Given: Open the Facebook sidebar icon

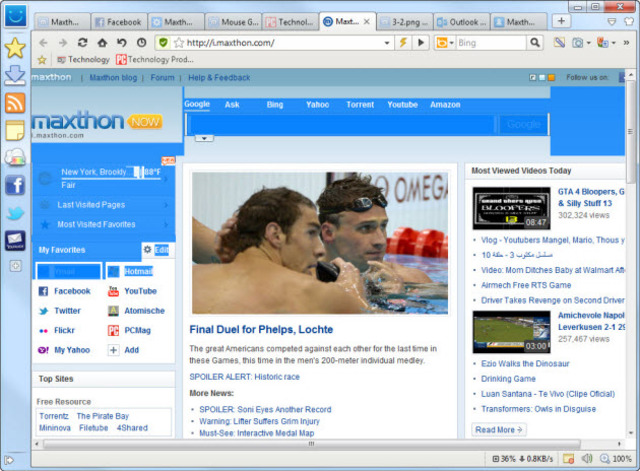Looking at the screenshot, I should point(15,185).
